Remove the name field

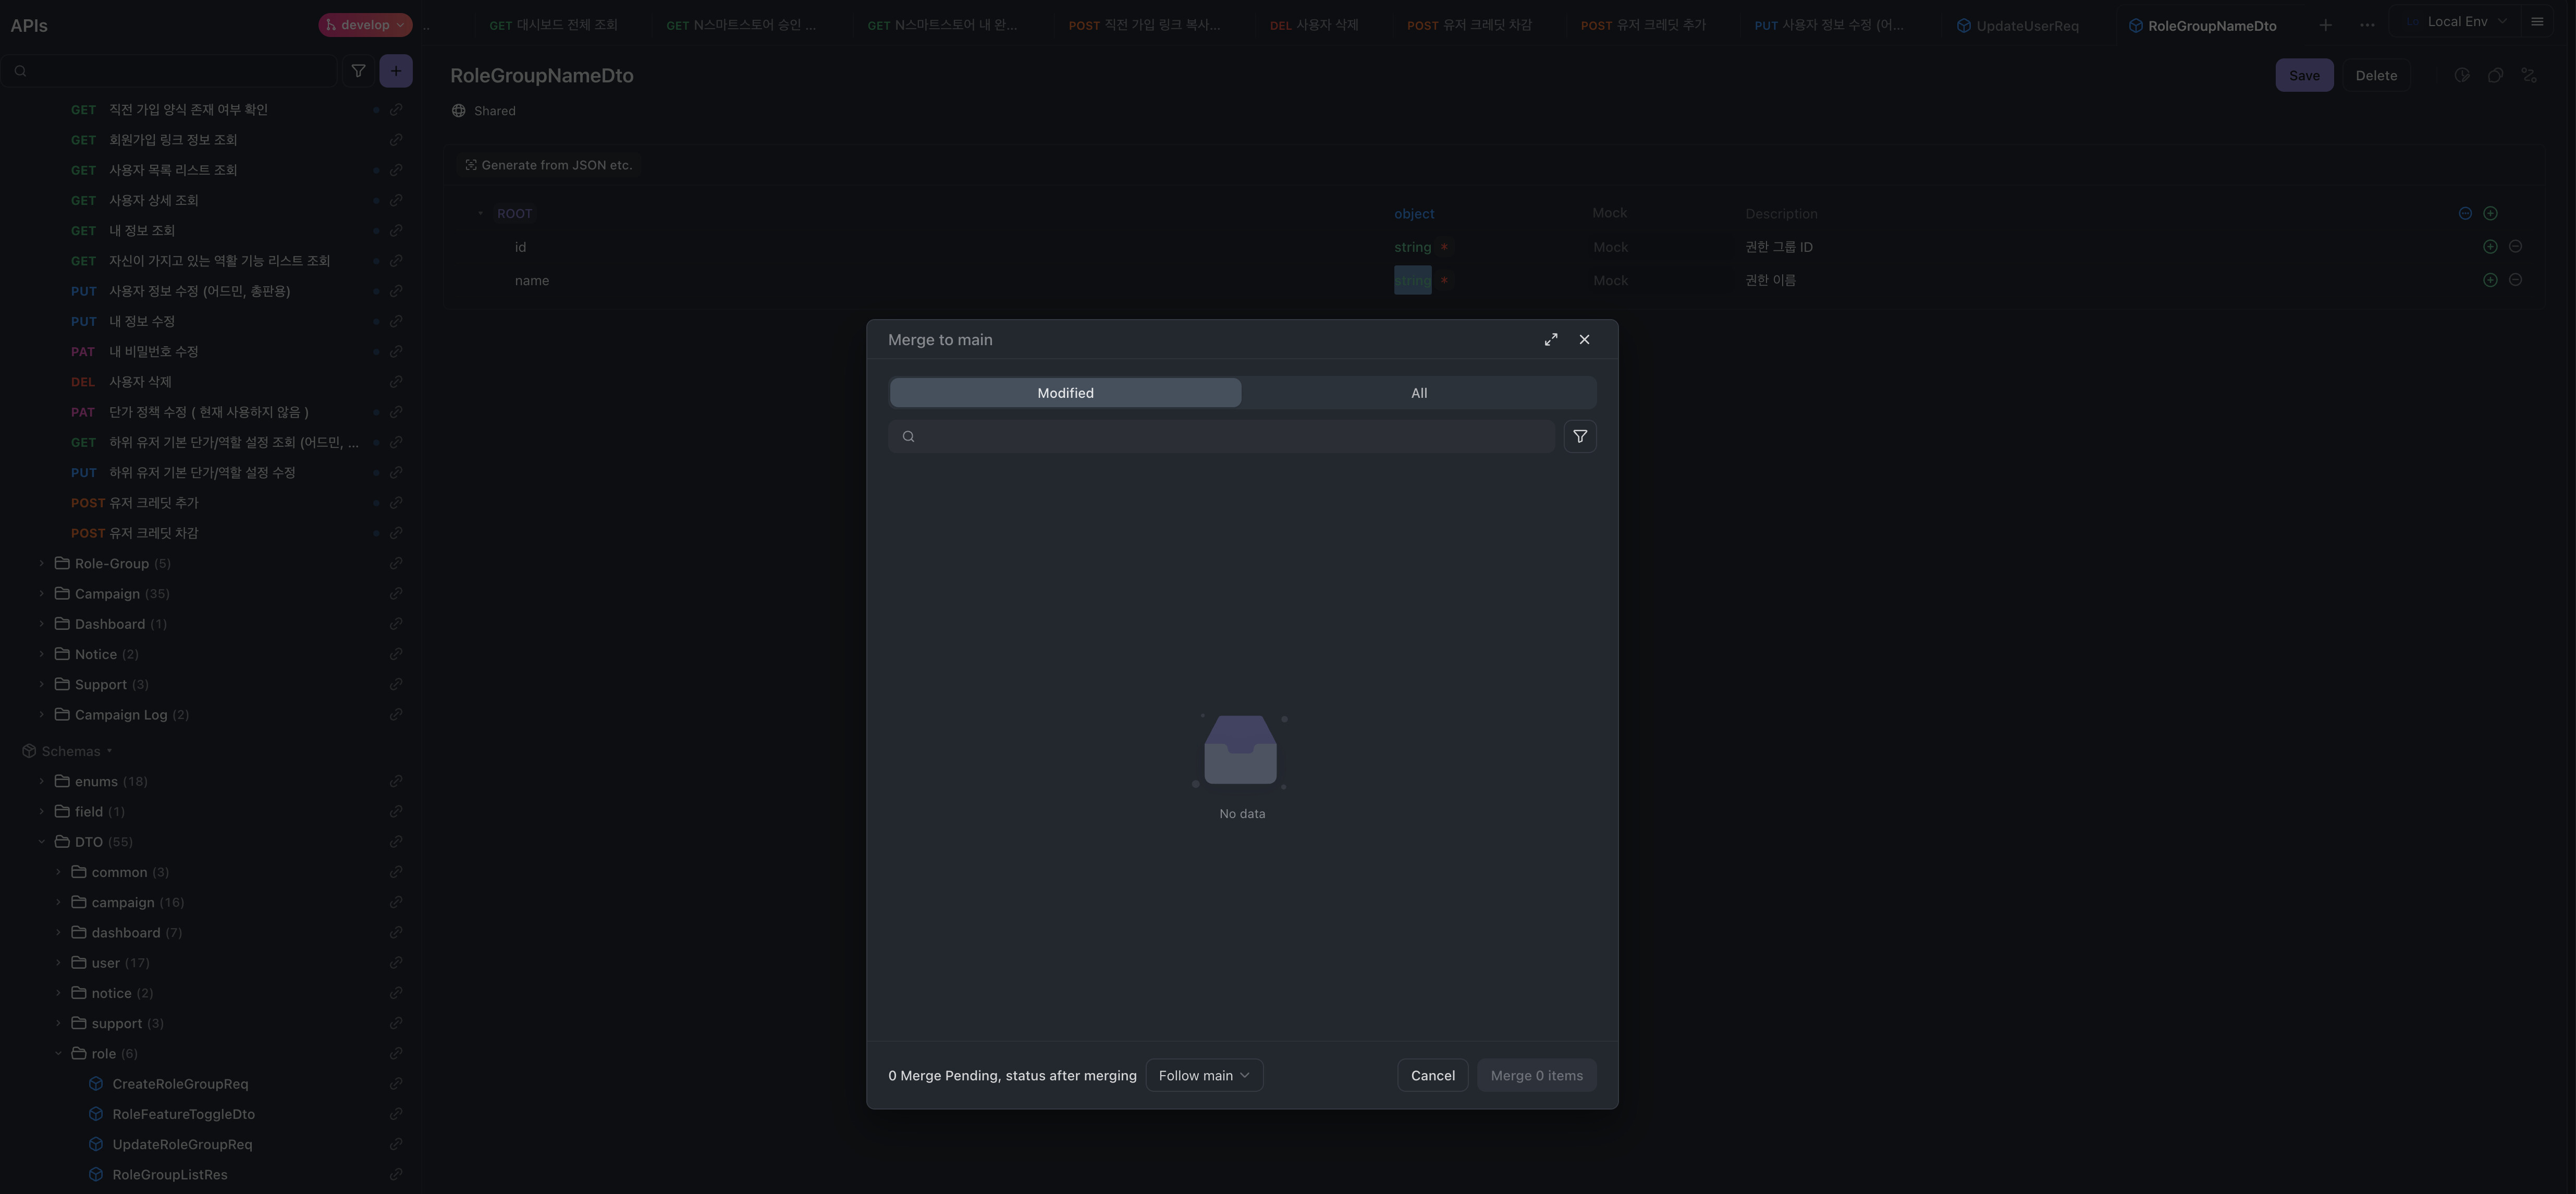pyautogui.click(x=2515, y=281)
